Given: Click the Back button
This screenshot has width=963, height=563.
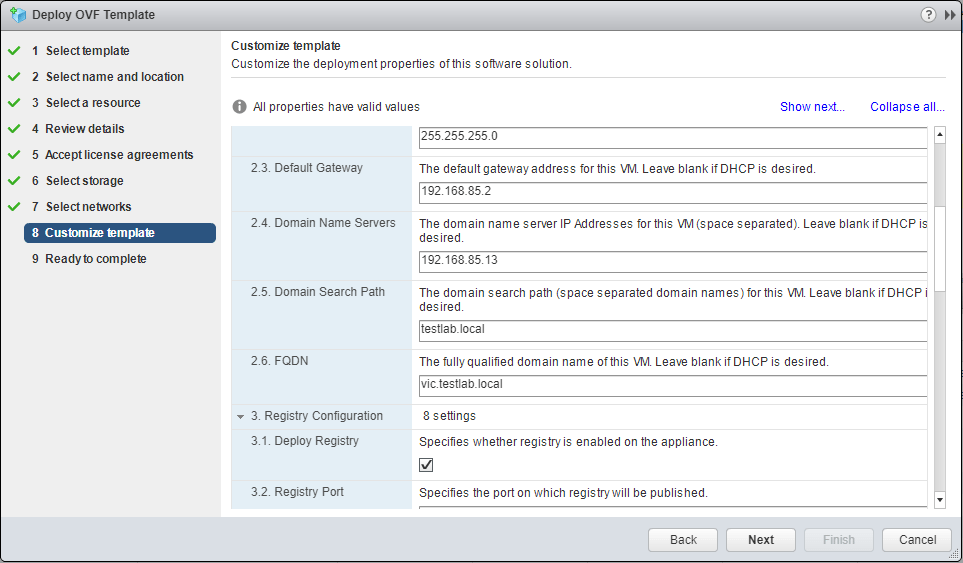Looking at the screenshot, I should (683, 540).
